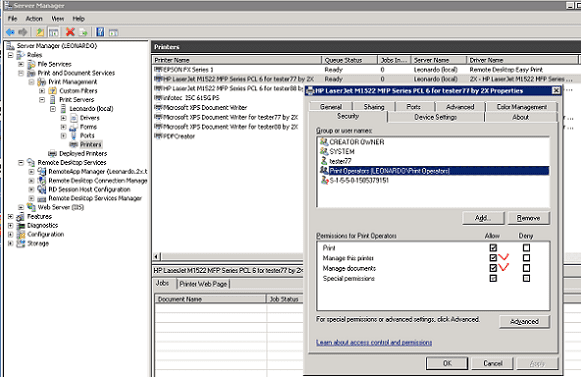Click the red X Delete toolbar icon
The width and height of the screenshot is (581, 377).
point(70,32)
